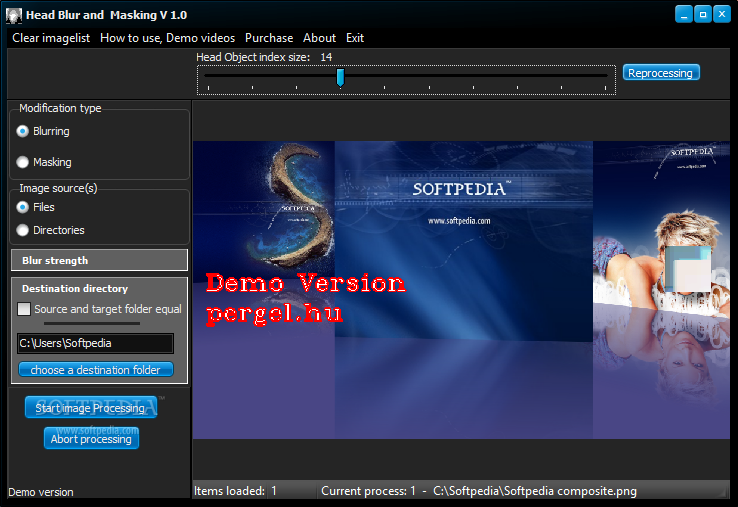Click the destination path input field
The height and width of the screenshot is (507, 738).
pyautogui.click(x=96, y=343)
